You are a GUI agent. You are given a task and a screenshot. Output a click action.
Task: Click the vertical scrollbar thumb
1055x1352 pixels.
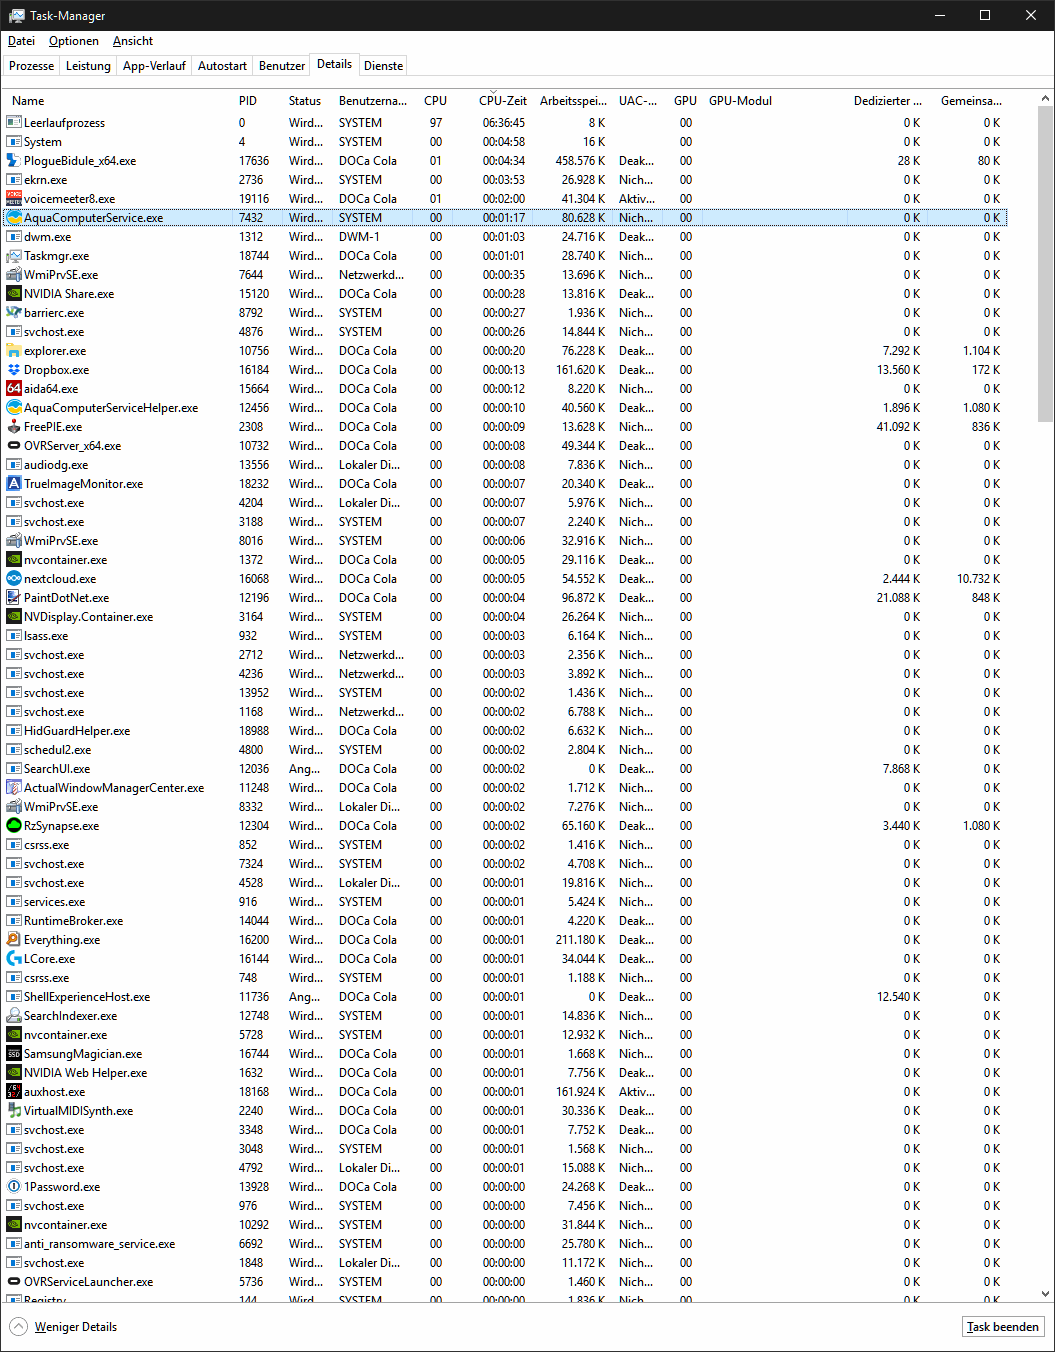[x=1046, y=265]
